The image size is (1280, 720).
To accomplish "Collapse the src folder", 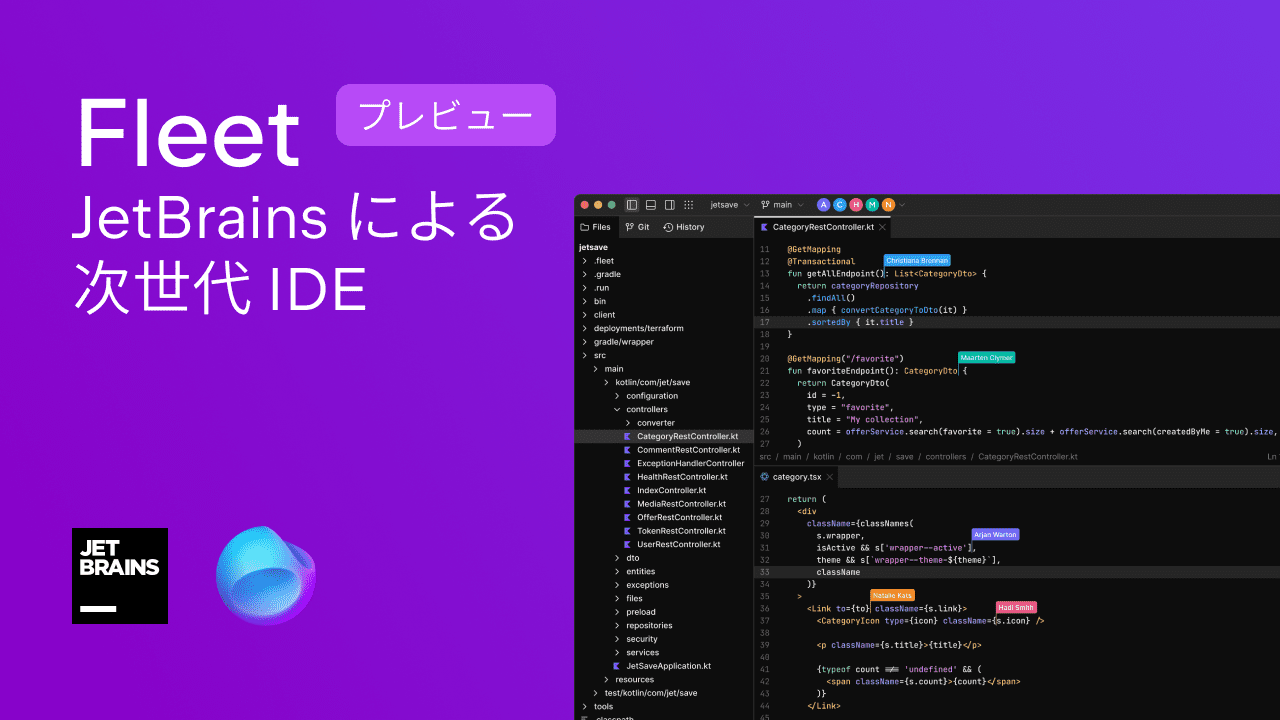I will pos(585,355).
